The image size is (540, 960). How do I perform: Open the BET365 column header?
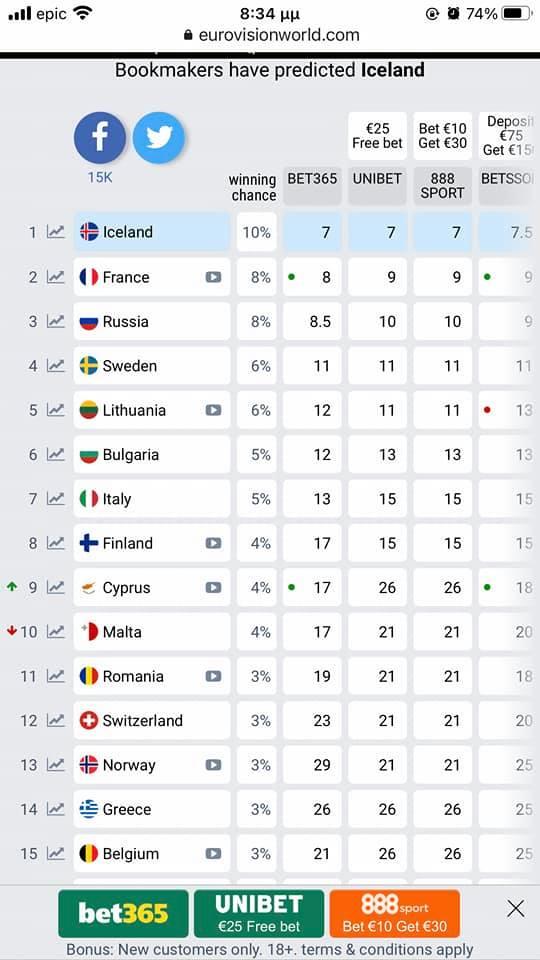pyautogui.click(x=312, y=186)
